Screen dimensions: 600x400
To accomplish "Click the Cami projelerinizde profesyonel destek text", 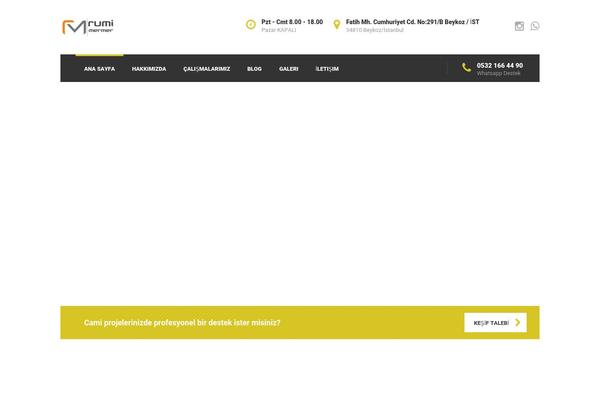I will point(182,323).
